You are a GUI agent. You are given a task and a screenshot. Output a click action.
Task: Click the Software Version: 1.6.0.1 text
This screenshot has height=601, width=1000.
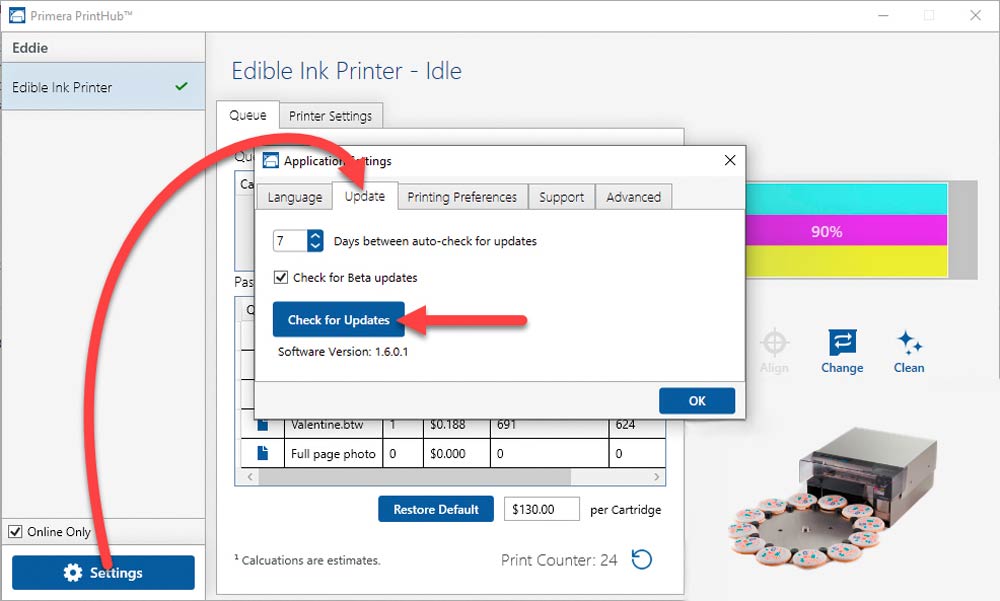[343, 352]
